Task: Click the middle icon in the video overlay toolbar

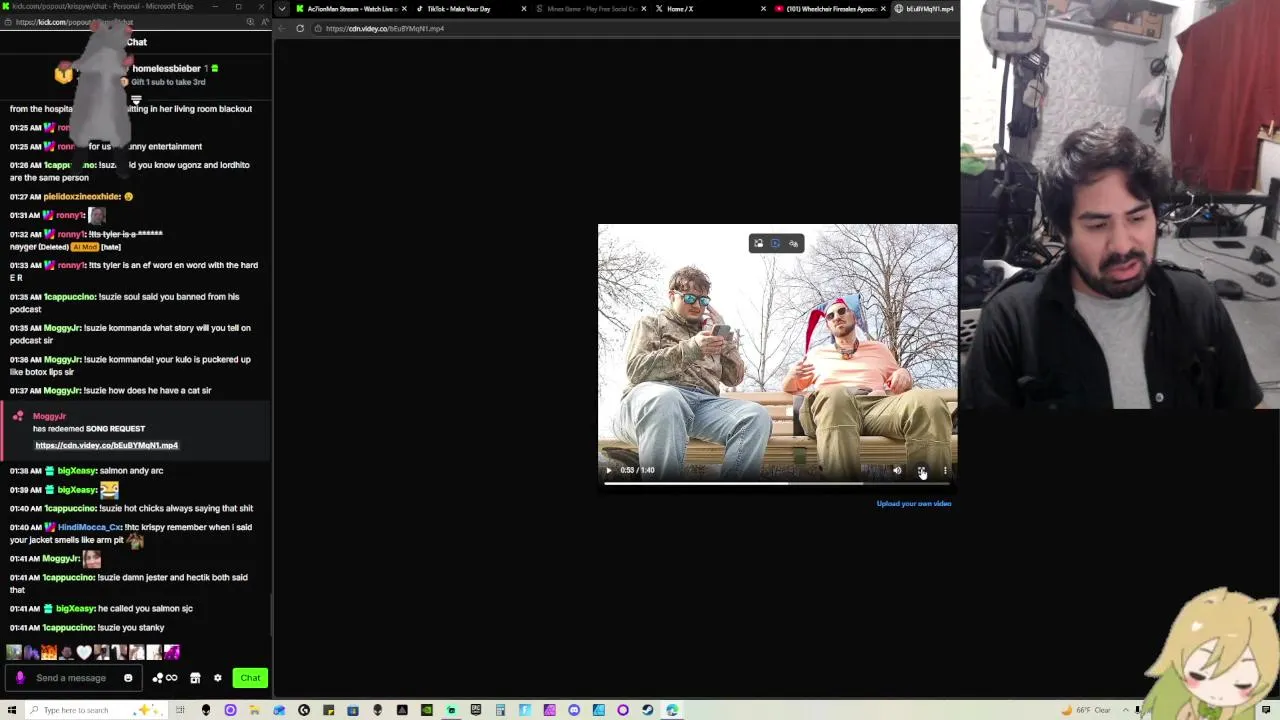Action: [775, 244]
